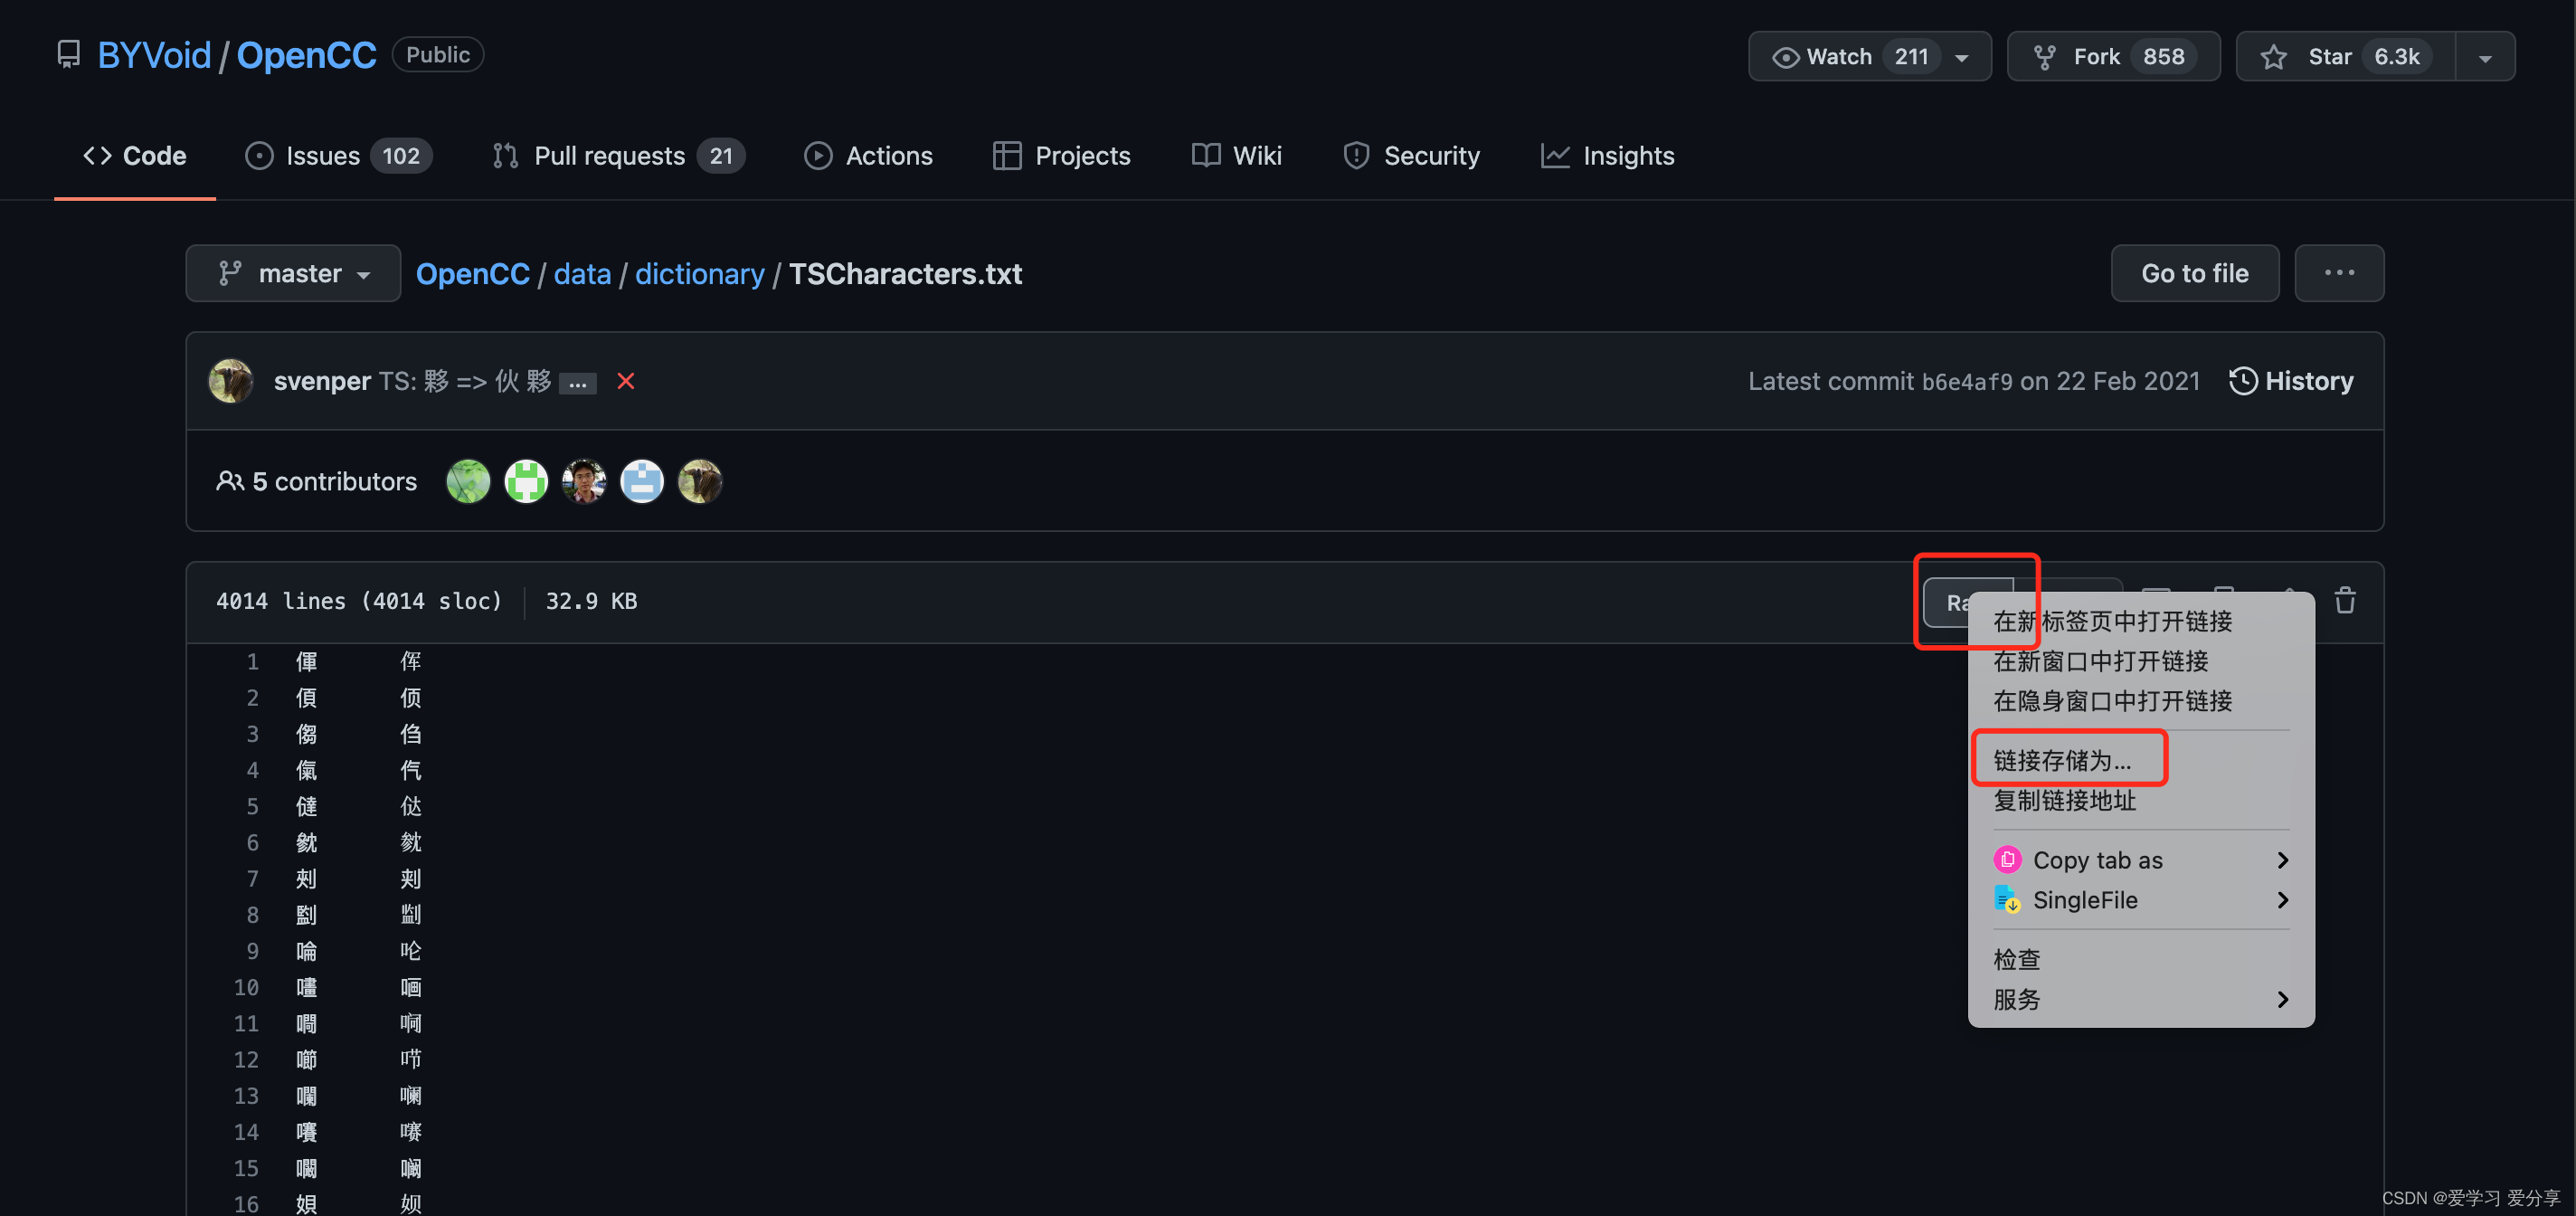The height and width of the screenshot is (1216, 2576).
Task: Expand the Copy tab as submenu
Action: (2140, 860)
